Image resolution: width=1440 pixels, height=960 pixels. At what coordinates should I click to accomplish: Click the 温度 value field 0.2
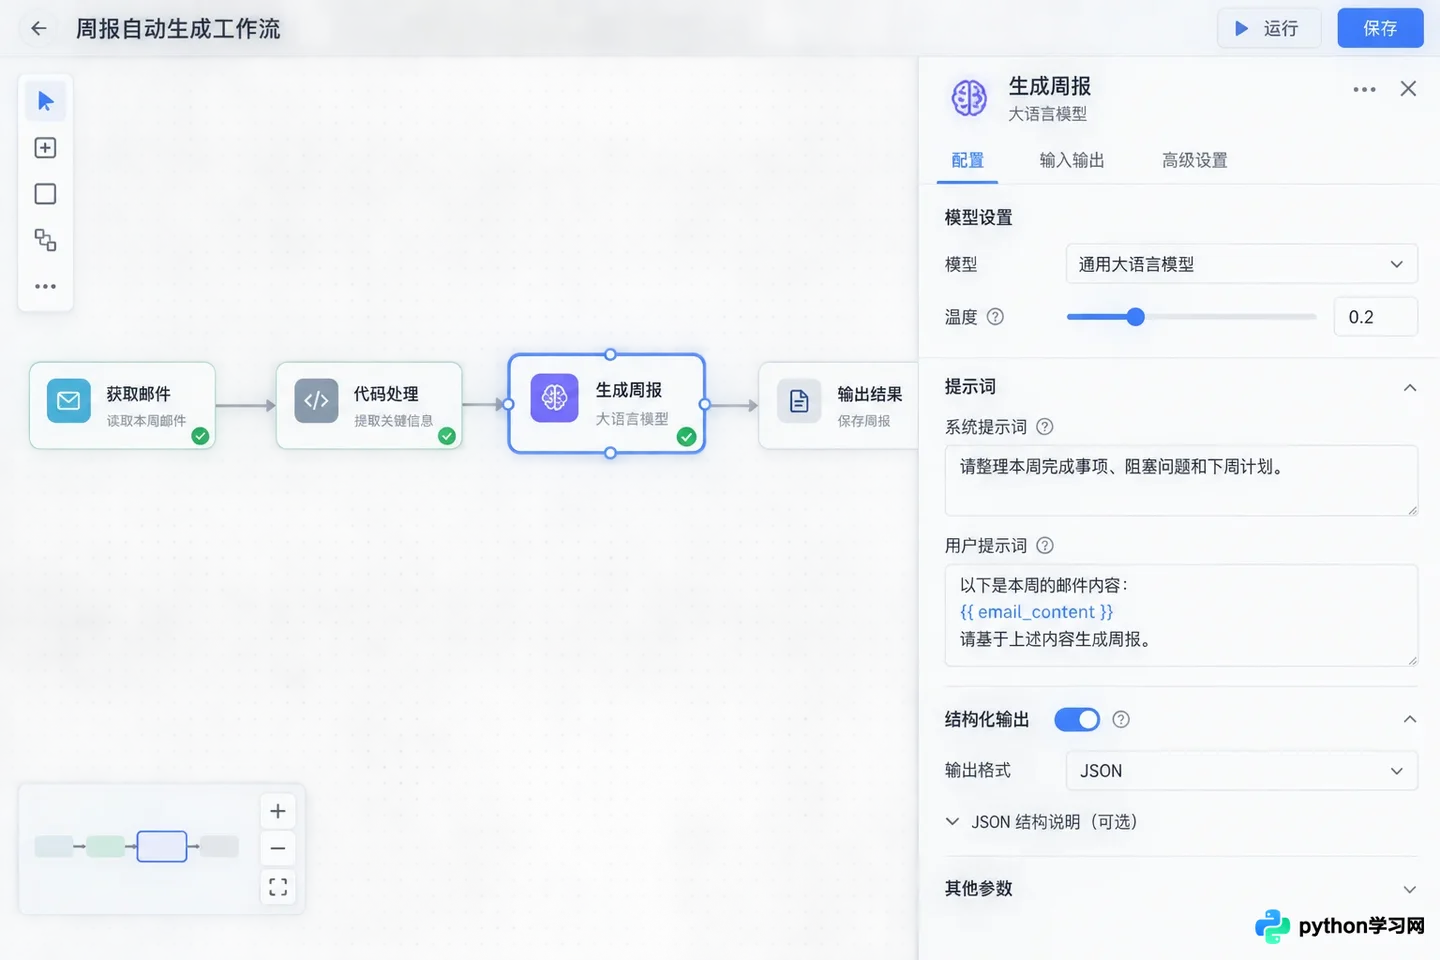1375,317
